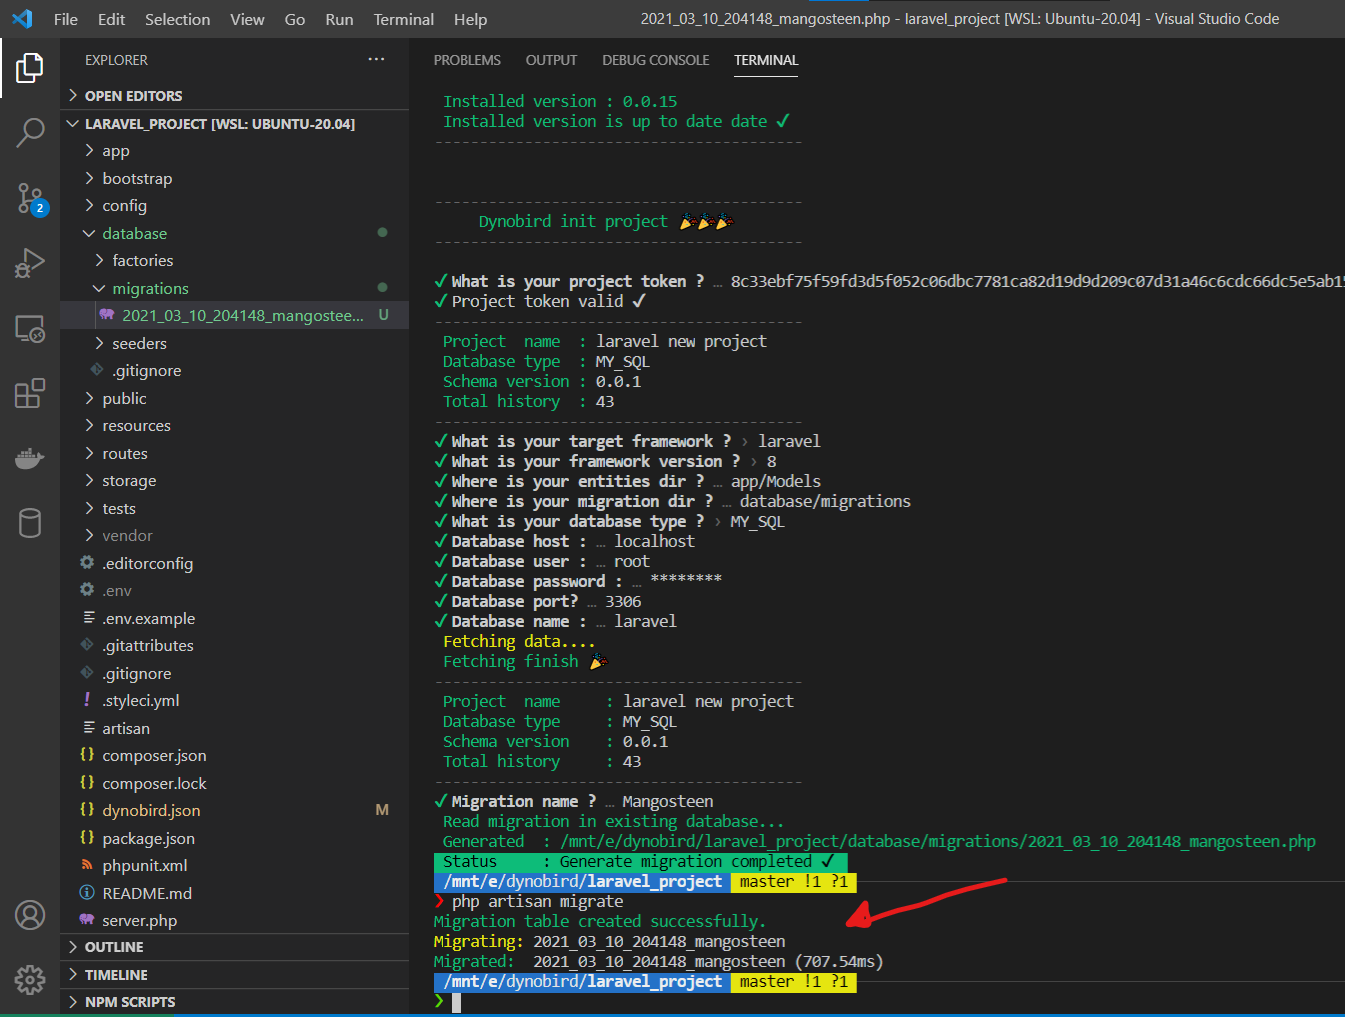Open the Selection menu

click(x=177, y=19)
